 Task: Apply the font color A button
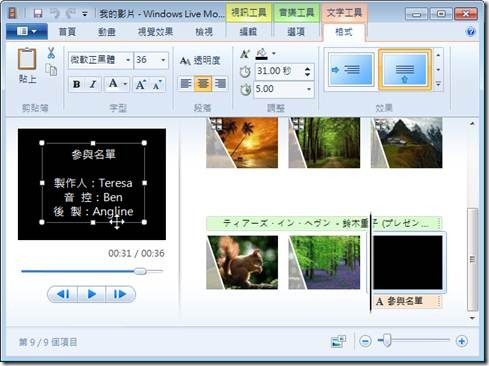pos(113,84)
